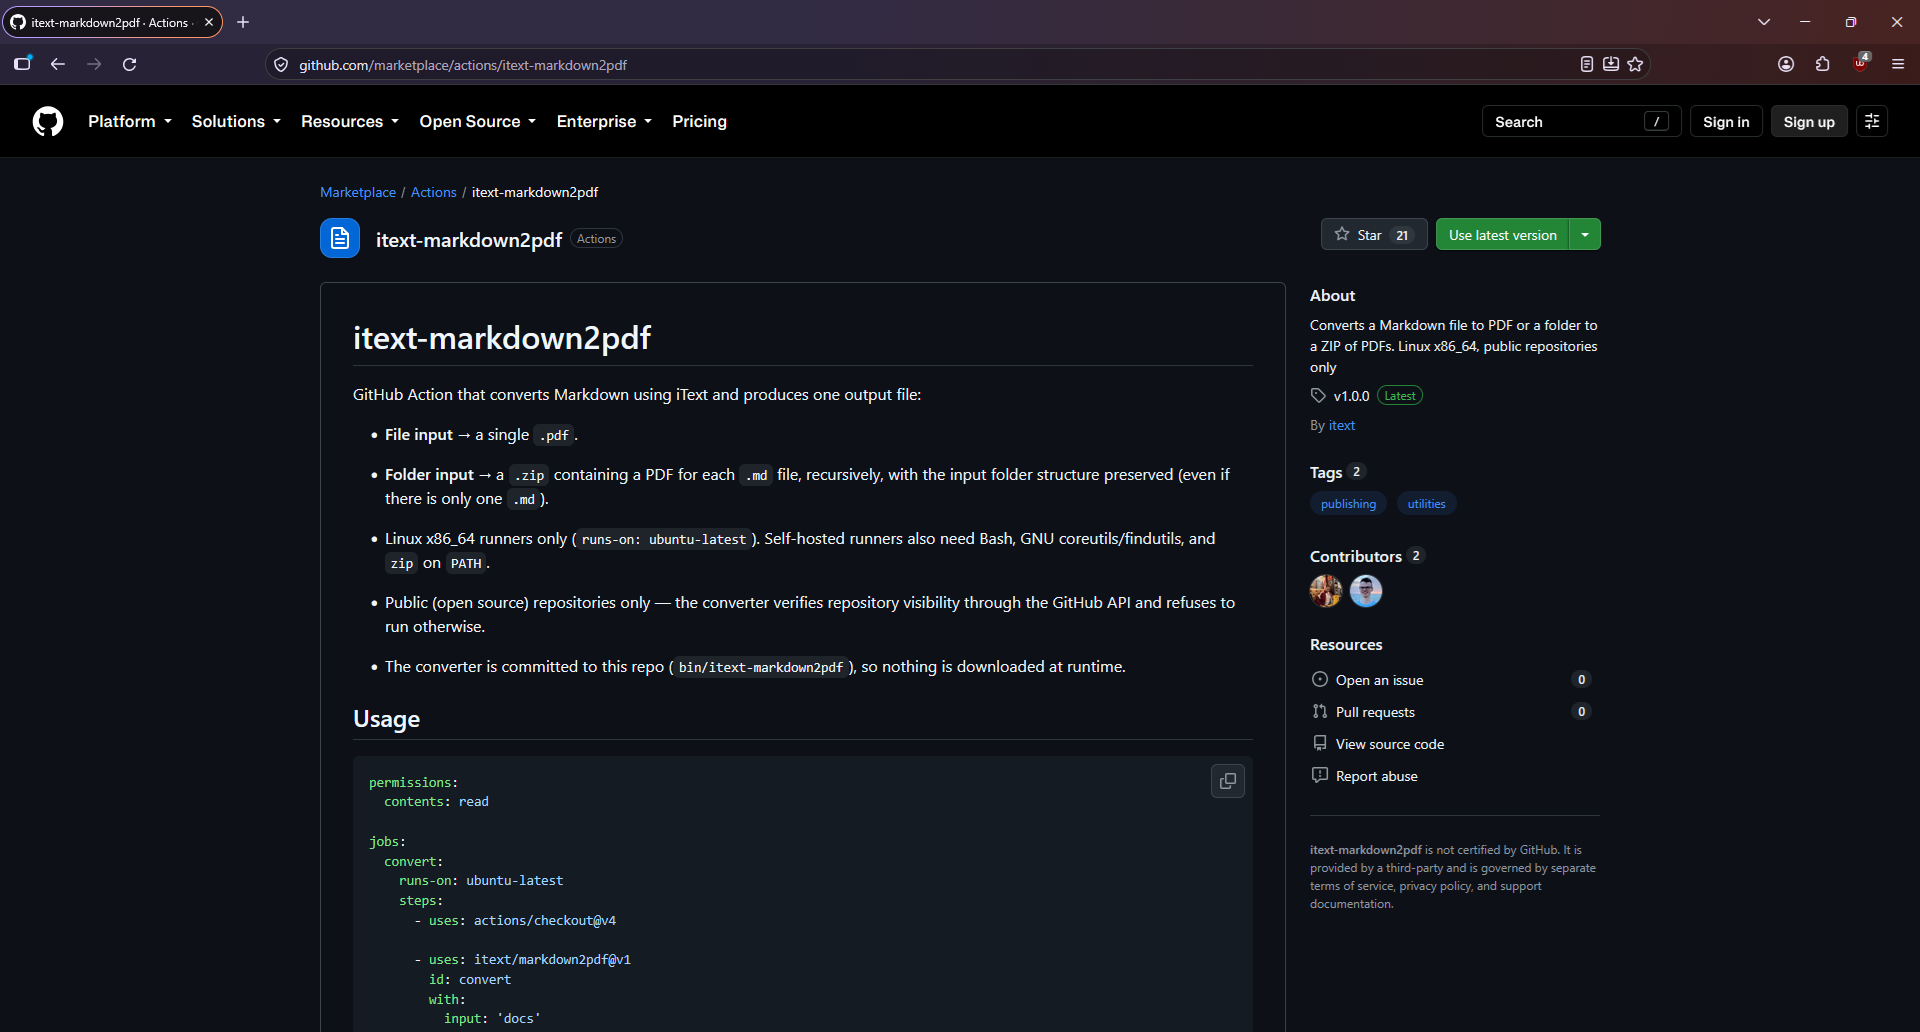1920x1032 pixels.
Task: Open the browser hamburger menu
Action: (x=1898, y=64)
